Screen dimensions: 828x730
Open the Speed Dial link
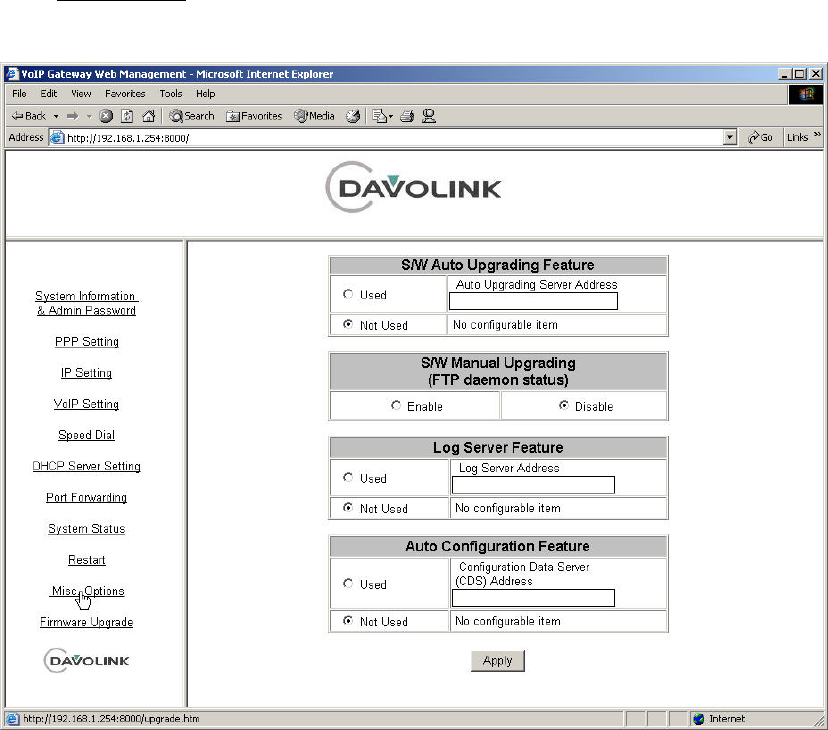tap(87, 435)
